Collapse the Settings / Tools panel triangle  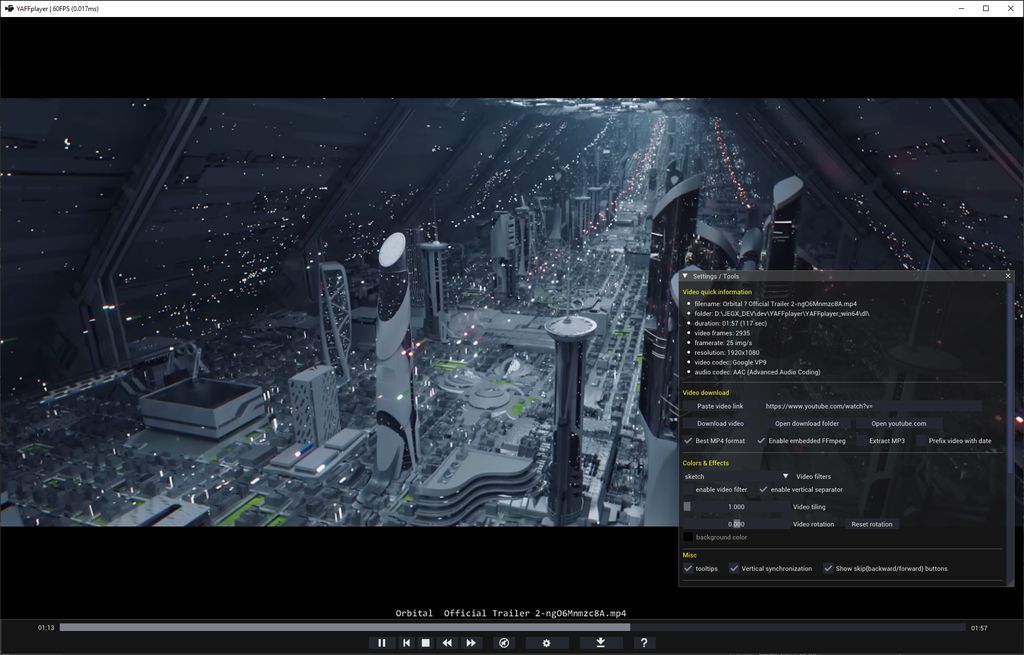685,276
